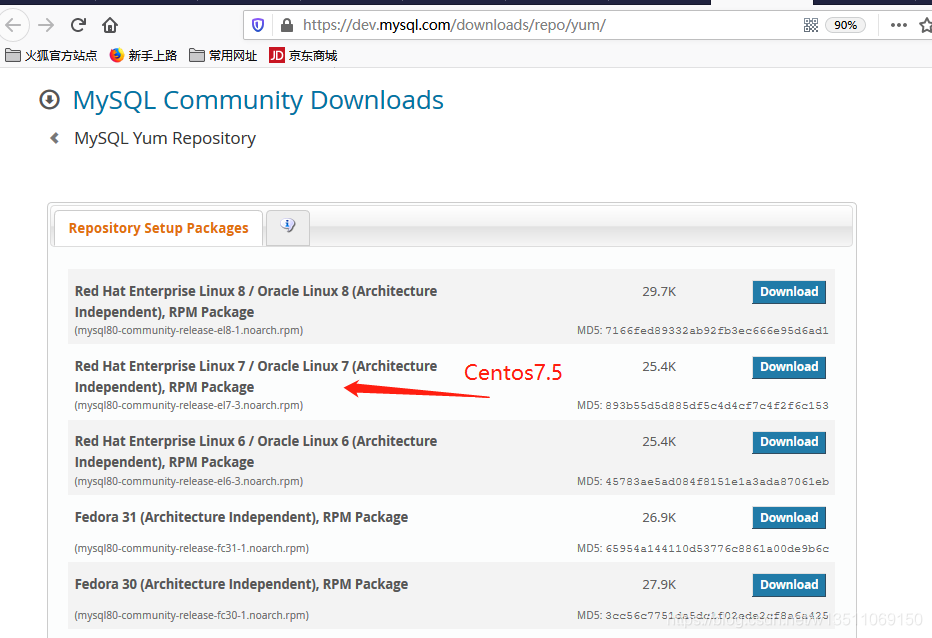Click the grid icon beside the zoom level
Image resolution: width=932 pixels, height=638 pixels.
[x=811, y=25]
